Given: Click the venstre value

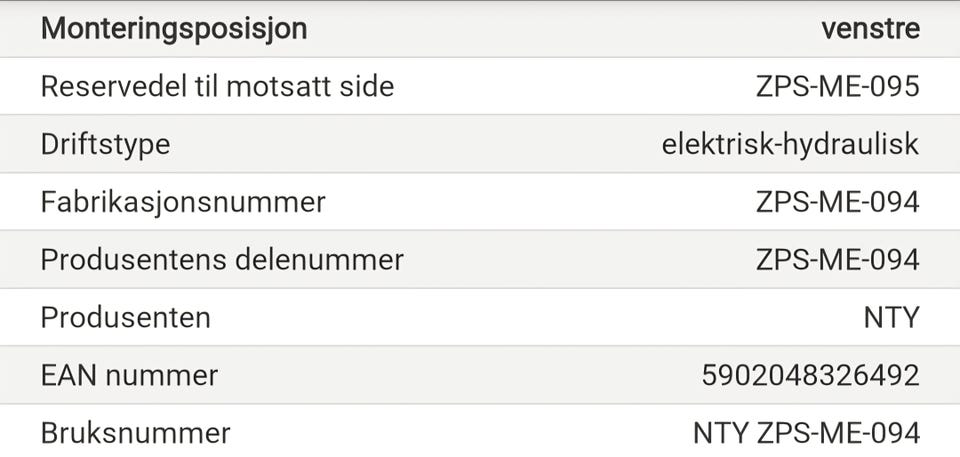Looking at the screenshot, I should pos(869,29).
